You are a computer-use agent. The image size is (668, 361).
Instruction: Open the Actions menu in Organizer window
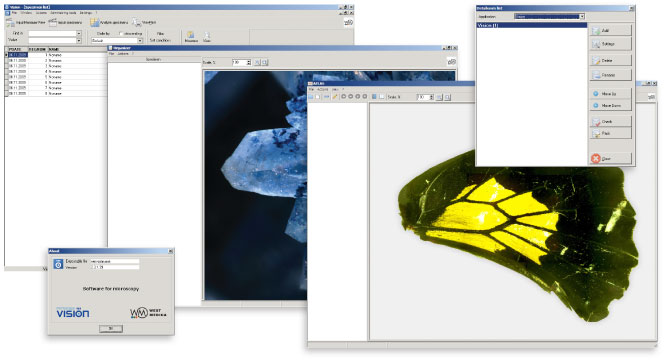click(123, 54)
